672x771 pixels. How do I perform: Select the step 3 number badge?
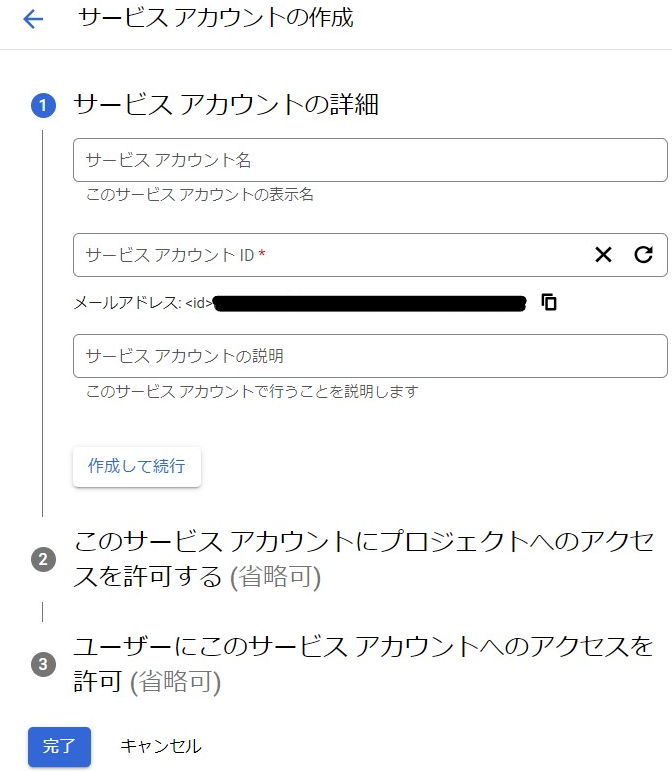(x=43, y=664)
